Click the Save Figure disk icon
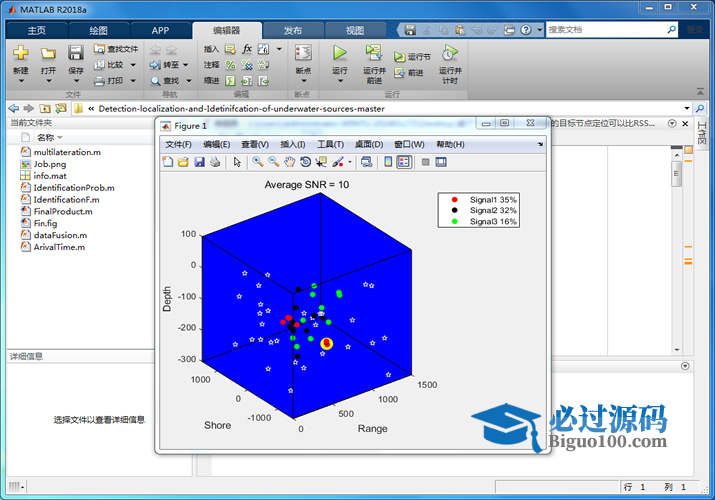This screenshot has width=715, height=500. [x=199, y=162]
